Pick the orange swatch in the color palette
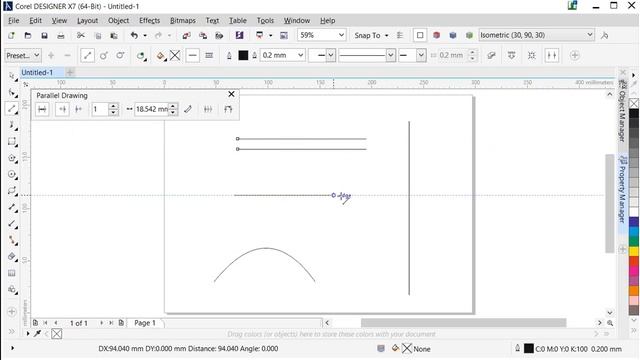The height and width of the screenshot is (360, 640). coord(633,291)
